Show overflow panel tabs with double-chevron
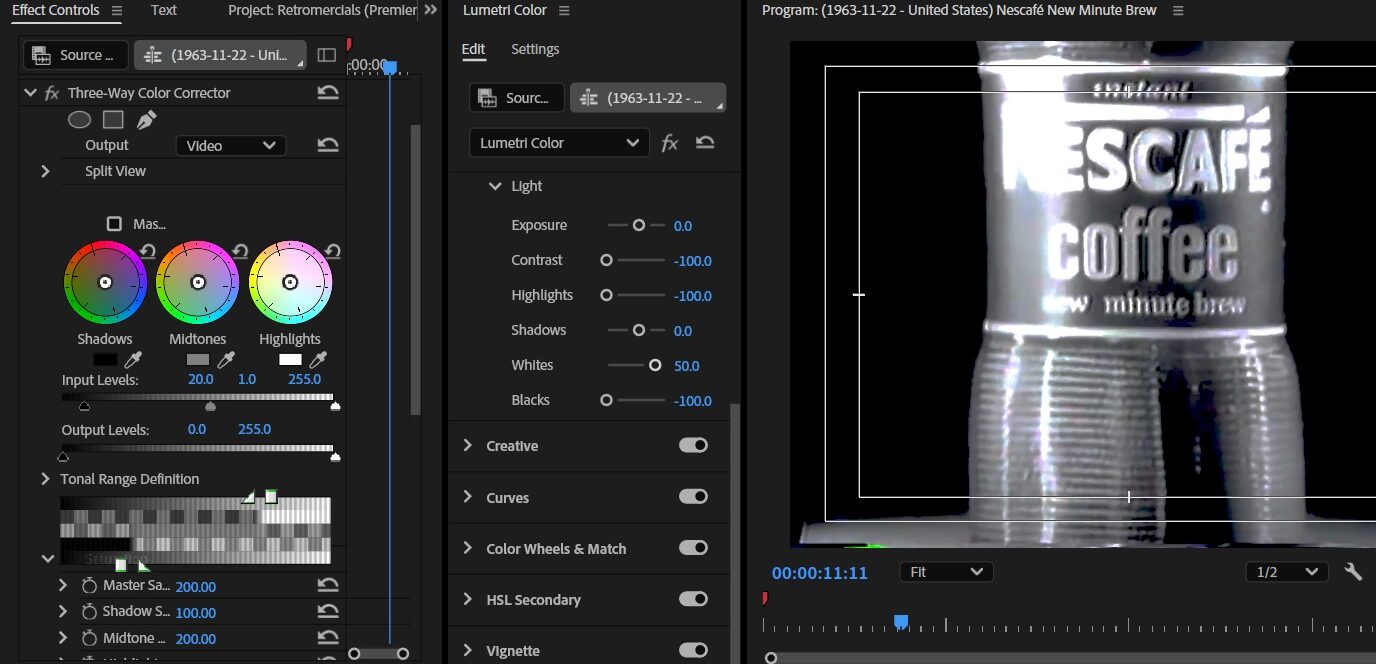 click(x=431, y=10)
